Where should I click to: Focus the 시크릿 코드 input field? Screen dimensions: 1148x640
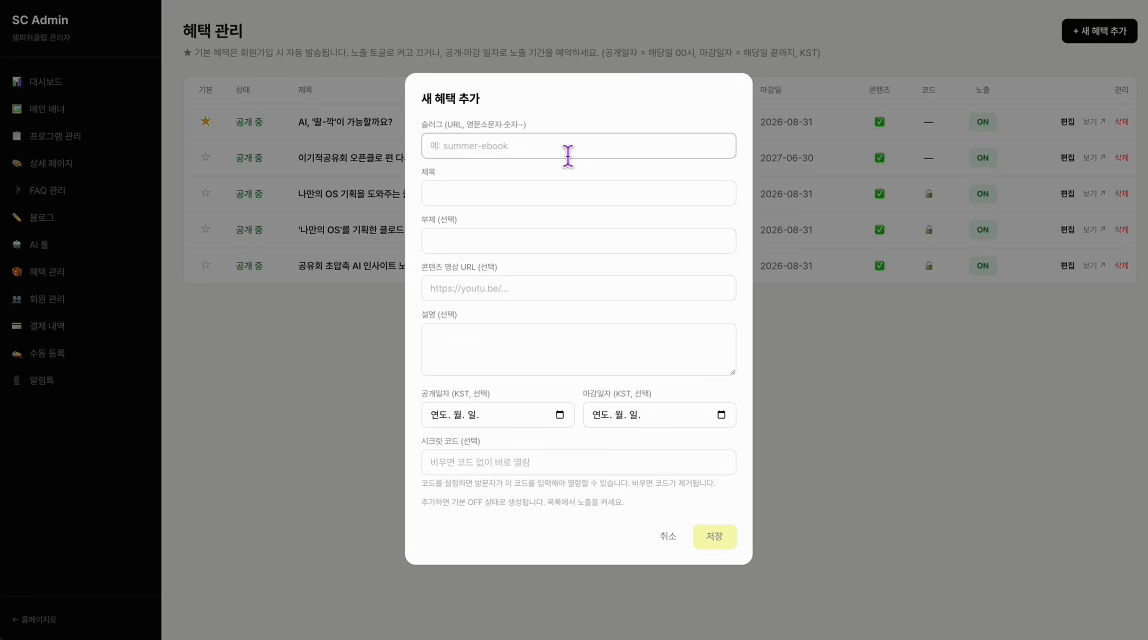point(578,462)
